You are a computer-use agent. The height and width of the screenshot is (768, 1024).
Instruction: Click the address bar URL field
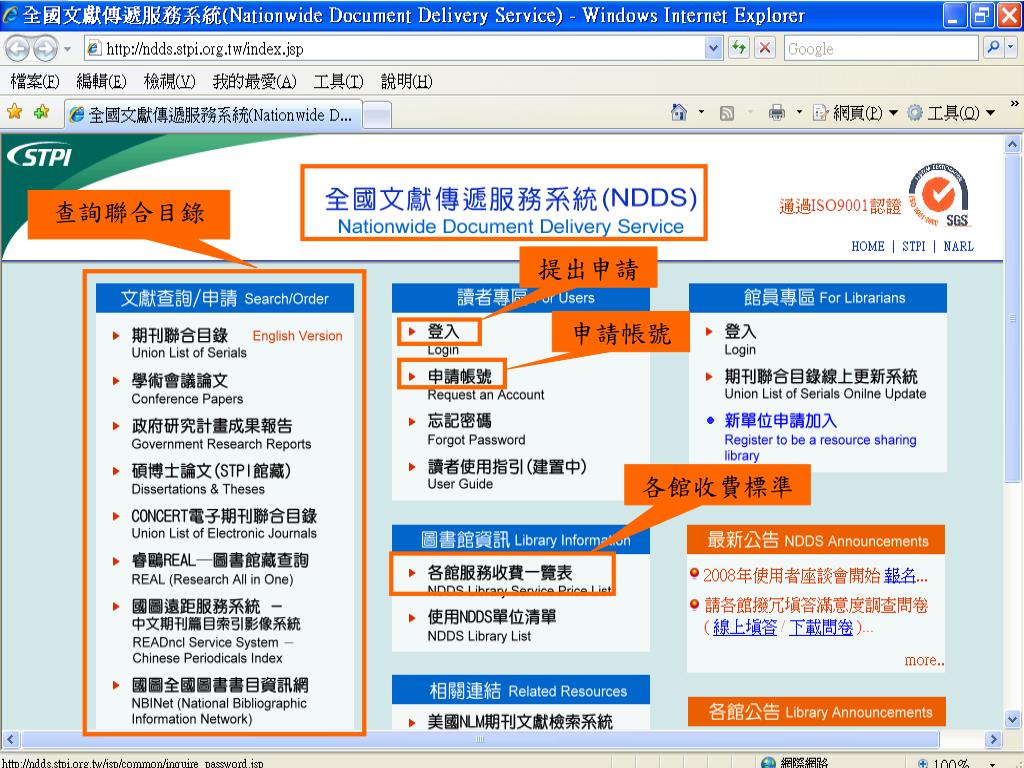tap(394, 48)
